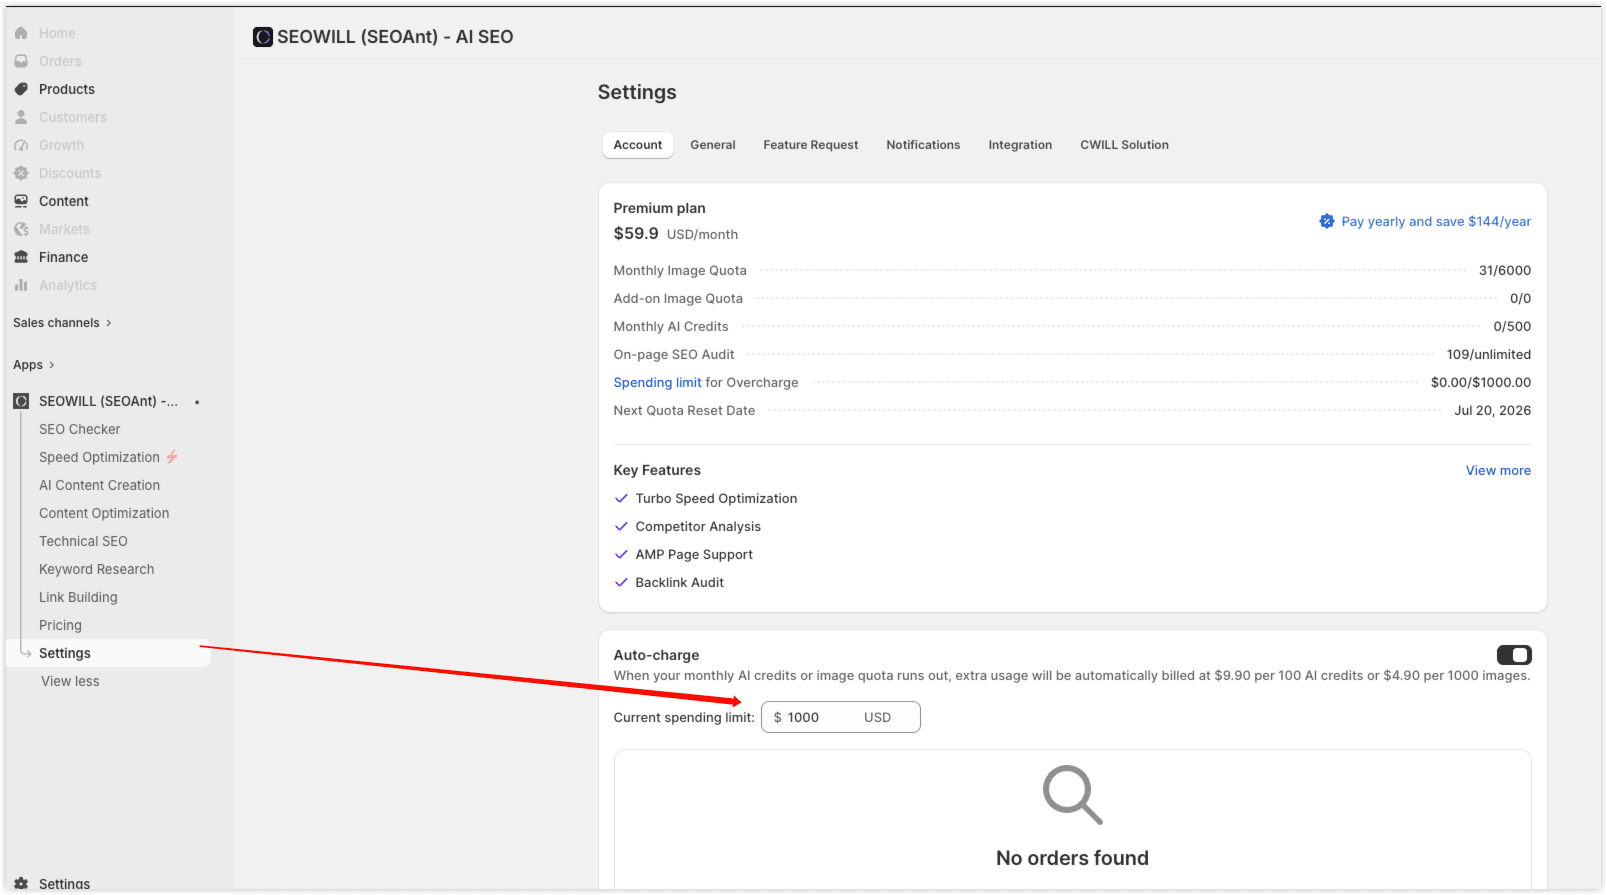This screenshot has width=1607, height=895.
Task: Collapse the app menu with View less
Action: click(70, 681)
